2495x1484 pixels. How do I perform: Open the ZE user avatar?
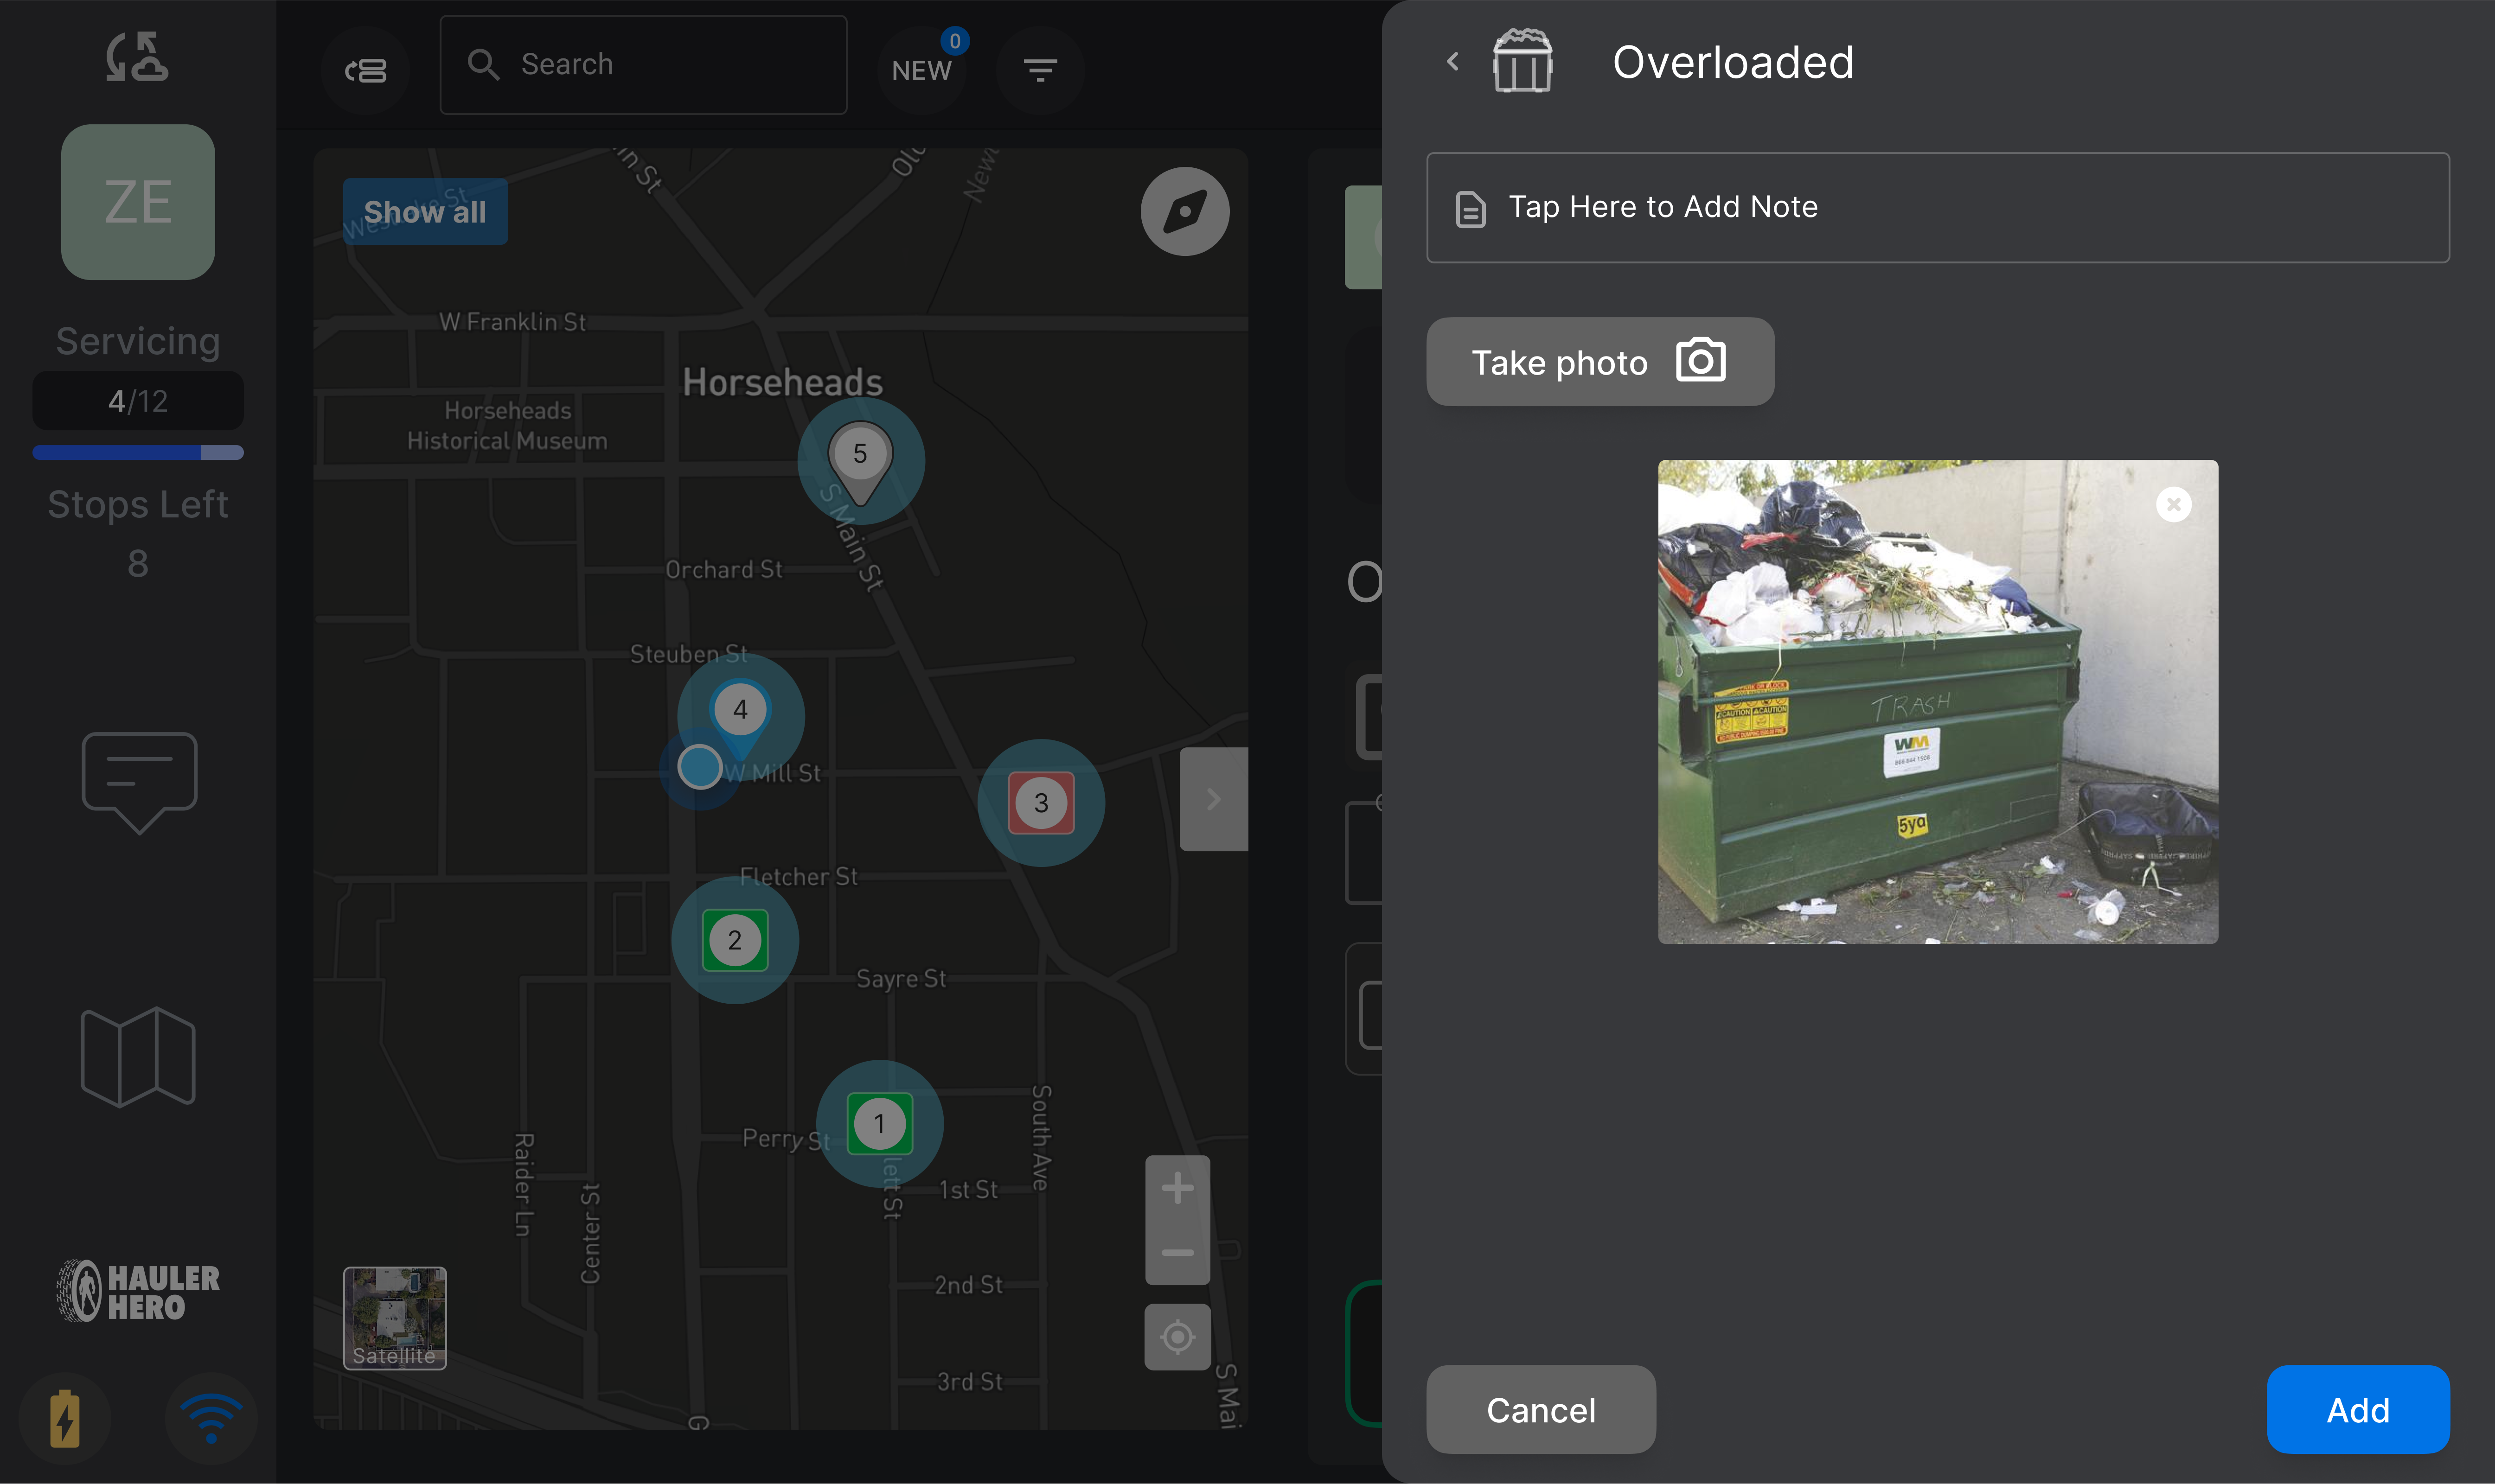[138, 202]
